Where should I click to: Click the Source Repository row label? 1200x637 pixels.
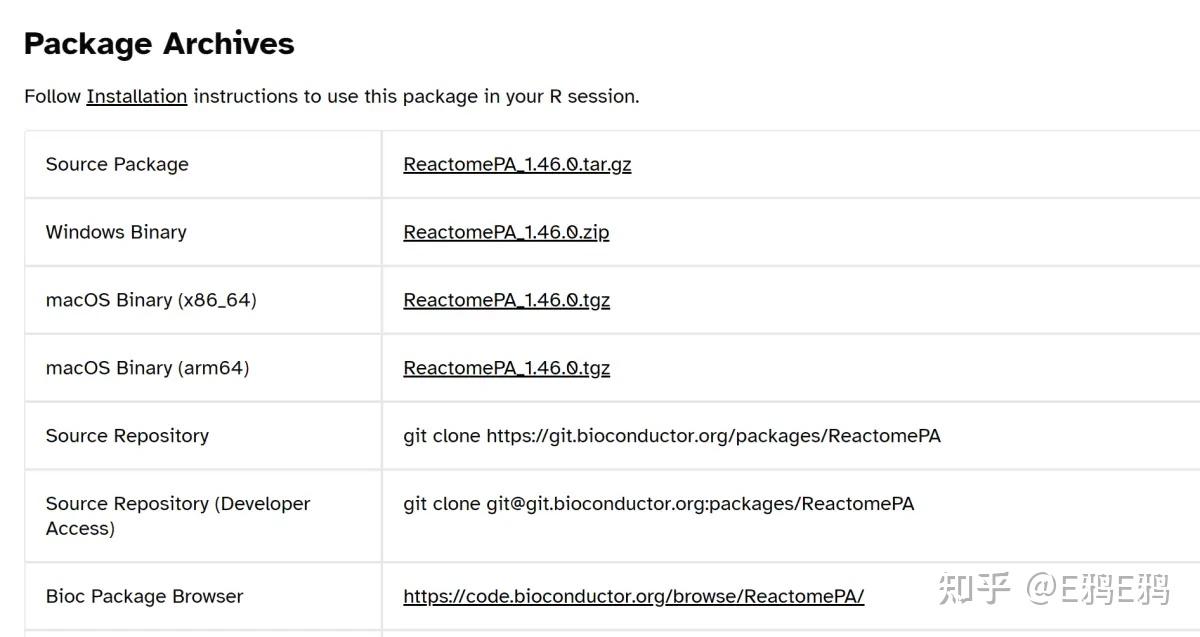(127, 437)
